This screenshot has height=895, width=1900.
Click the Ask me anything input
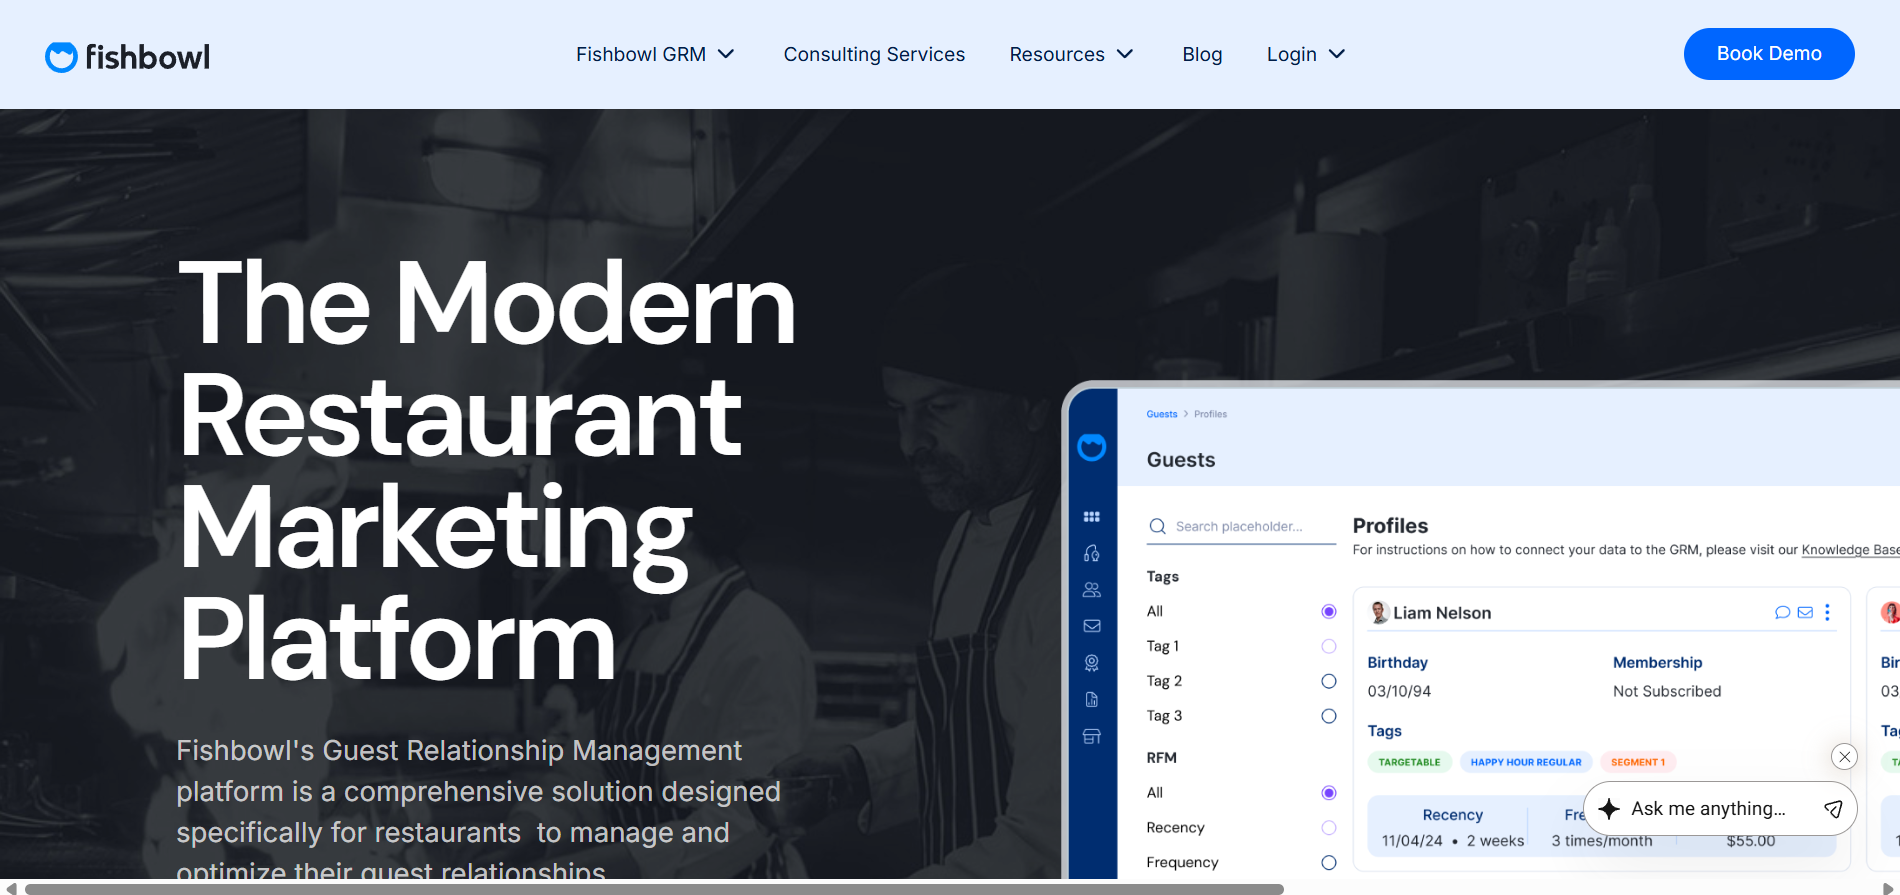click(x=1708, y=809)
